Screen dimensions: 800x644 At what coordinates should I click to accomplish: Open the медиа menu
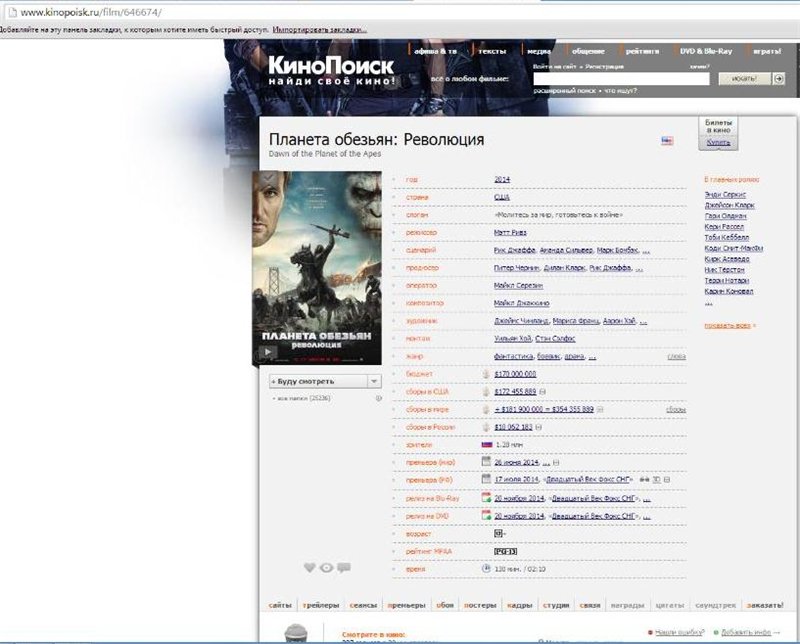pos(539,51)
